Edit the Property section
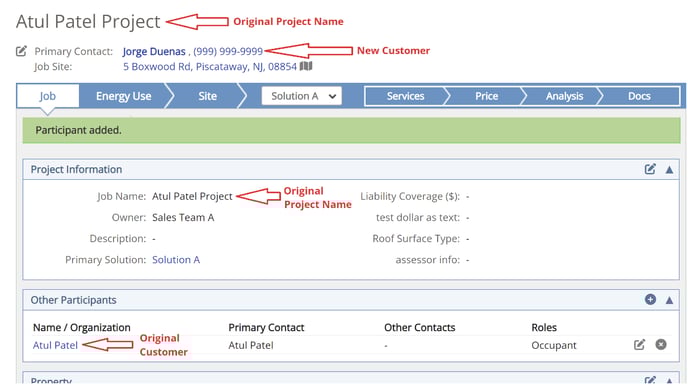The height and width of the screenshot is (389, 688). [x=650, y=380]
